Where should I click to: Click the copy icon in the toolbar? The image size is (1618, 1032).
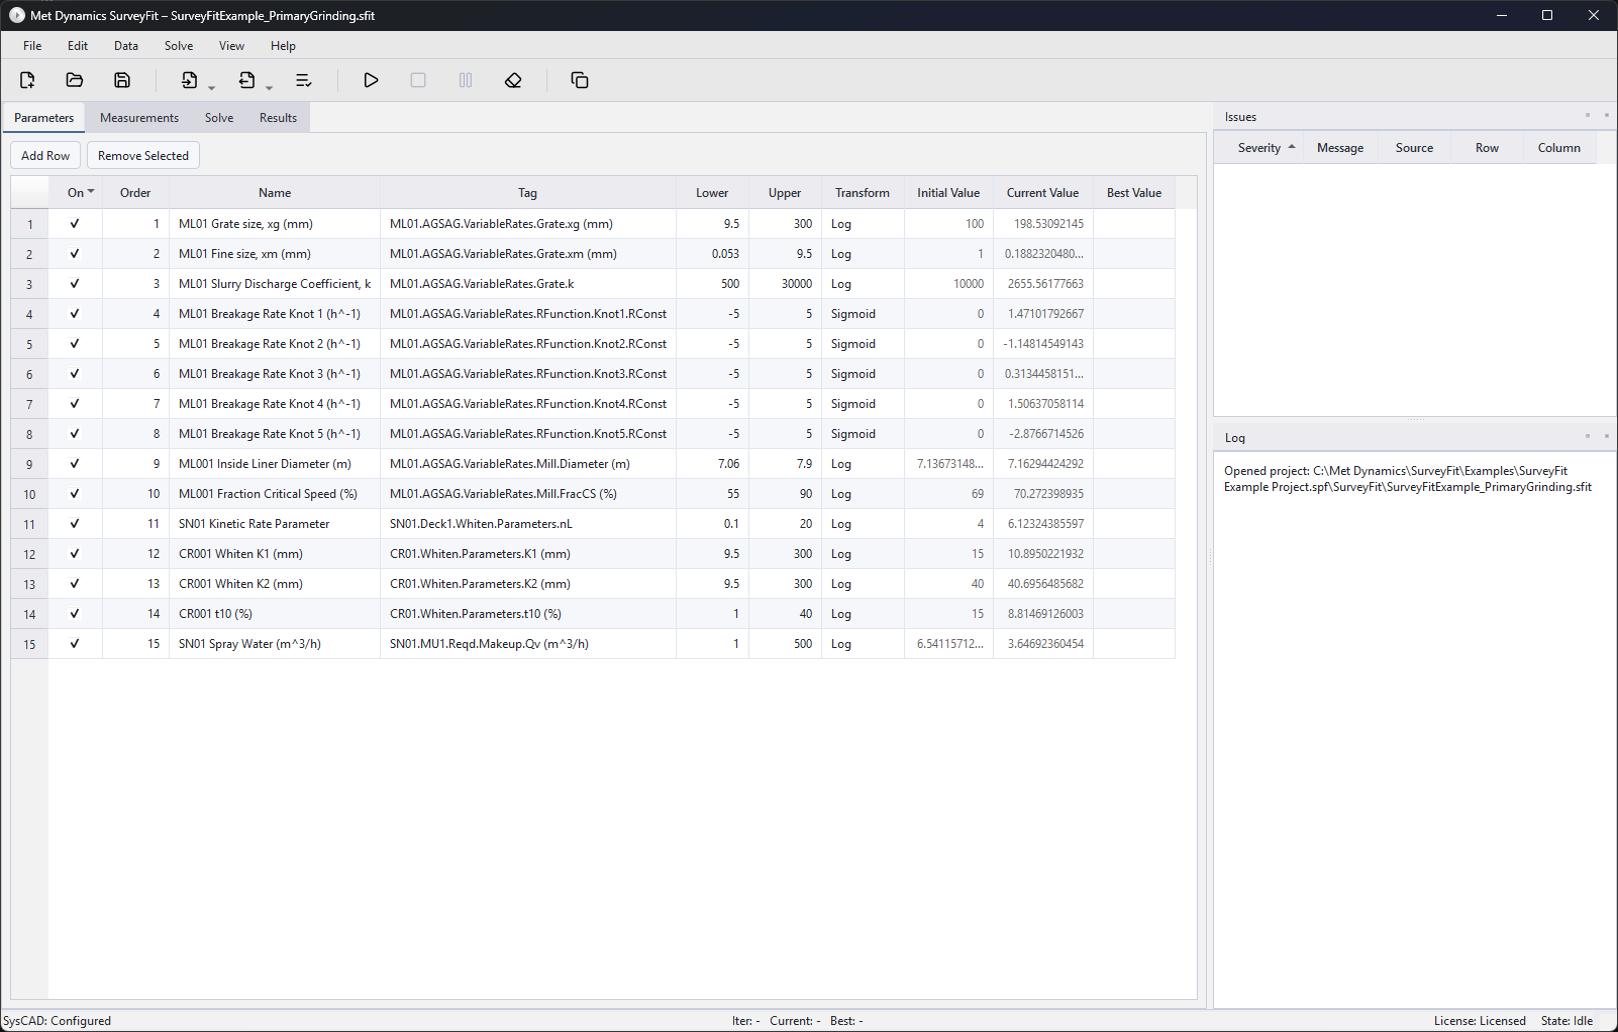point(579,80)
